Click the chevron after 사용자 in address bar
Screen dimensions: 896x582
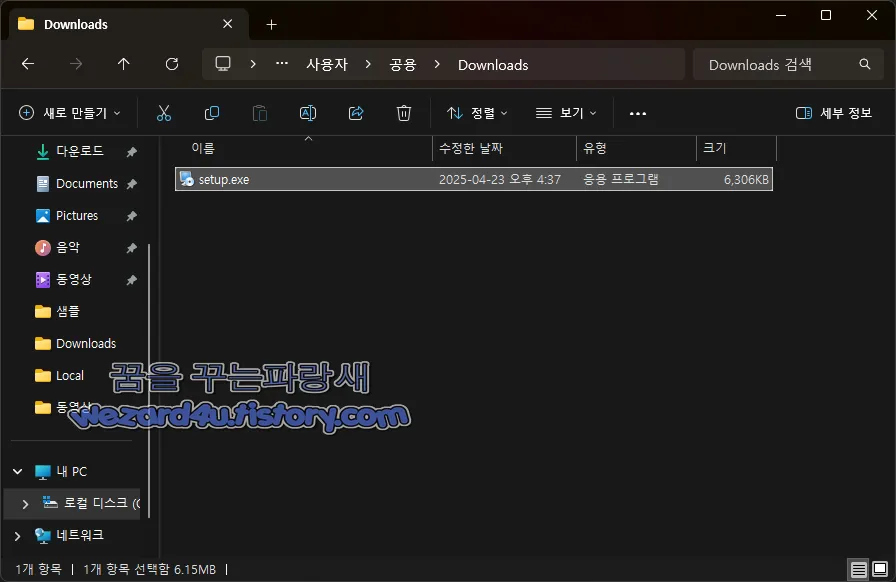(368, 64)
